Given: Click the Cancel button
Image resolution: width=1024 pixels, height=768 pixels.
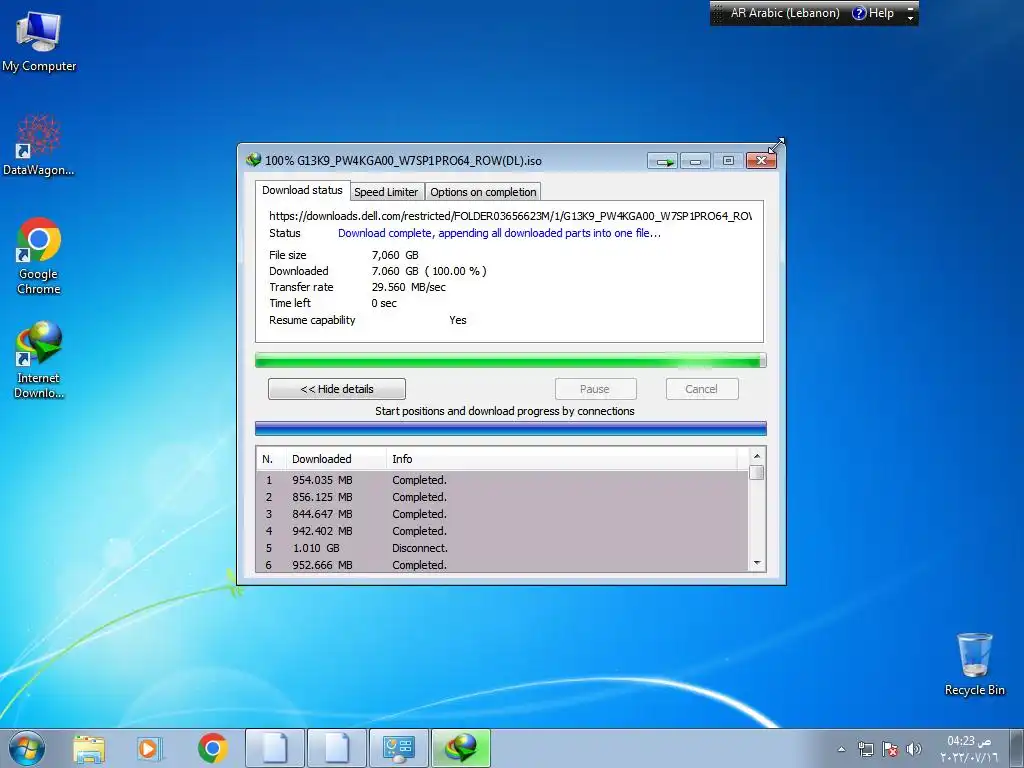Looking at the screenshot, I should click(x=702, y=389).
